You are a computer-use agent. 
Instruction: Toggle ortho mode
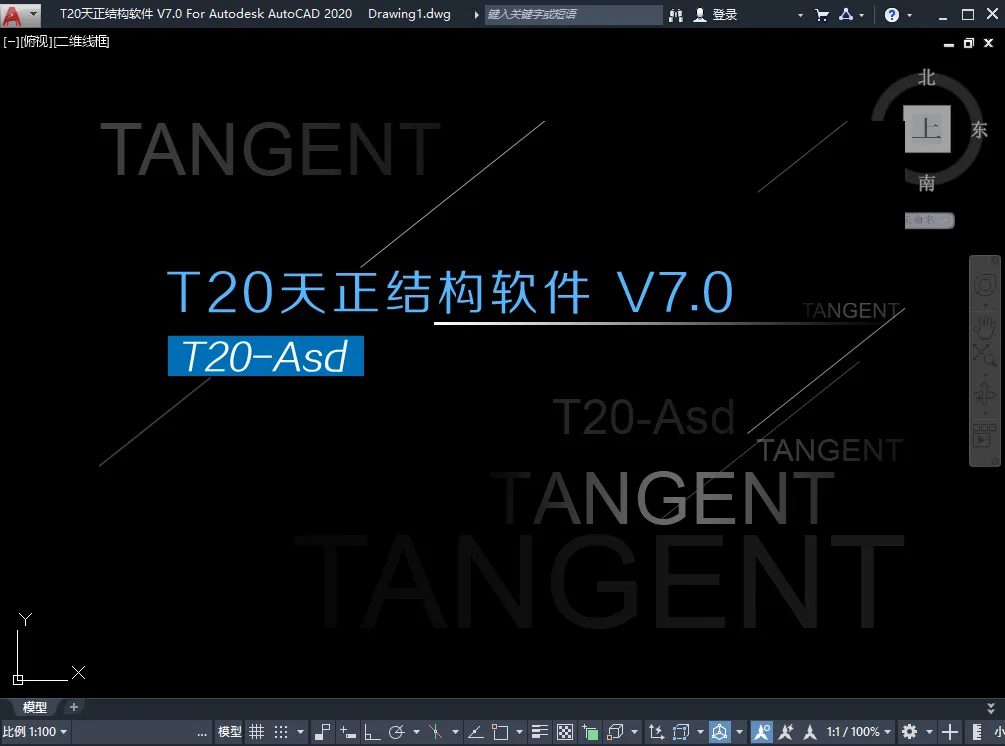click(372, 732)
